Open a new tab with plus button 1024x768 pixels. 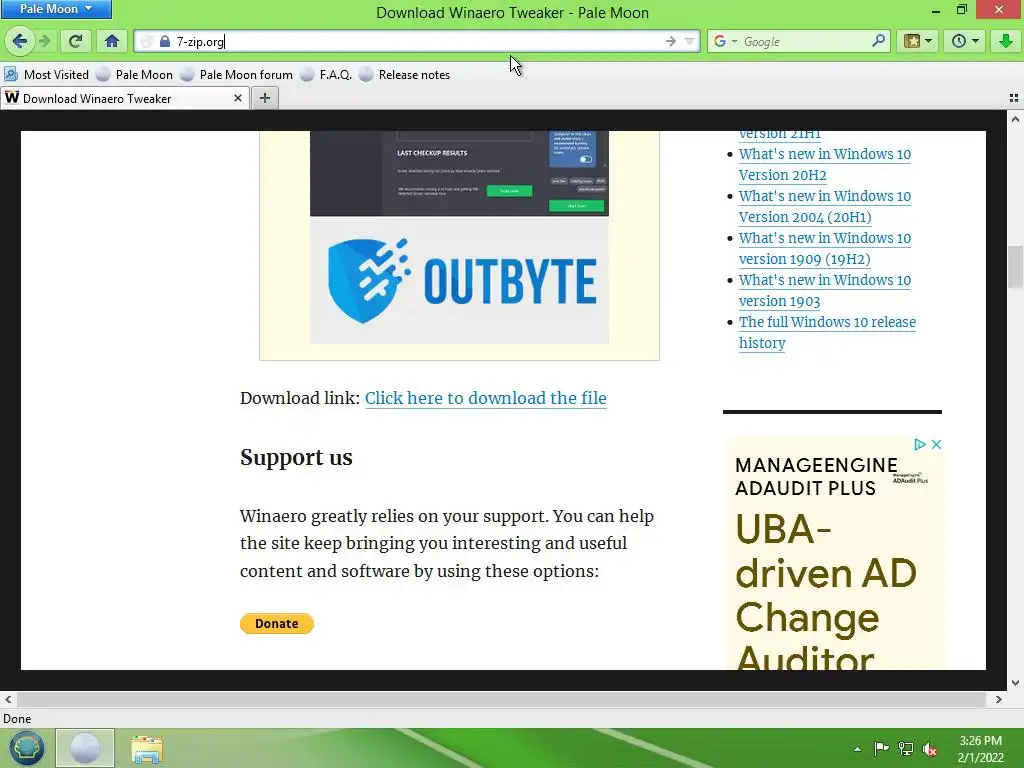[264, 98]
